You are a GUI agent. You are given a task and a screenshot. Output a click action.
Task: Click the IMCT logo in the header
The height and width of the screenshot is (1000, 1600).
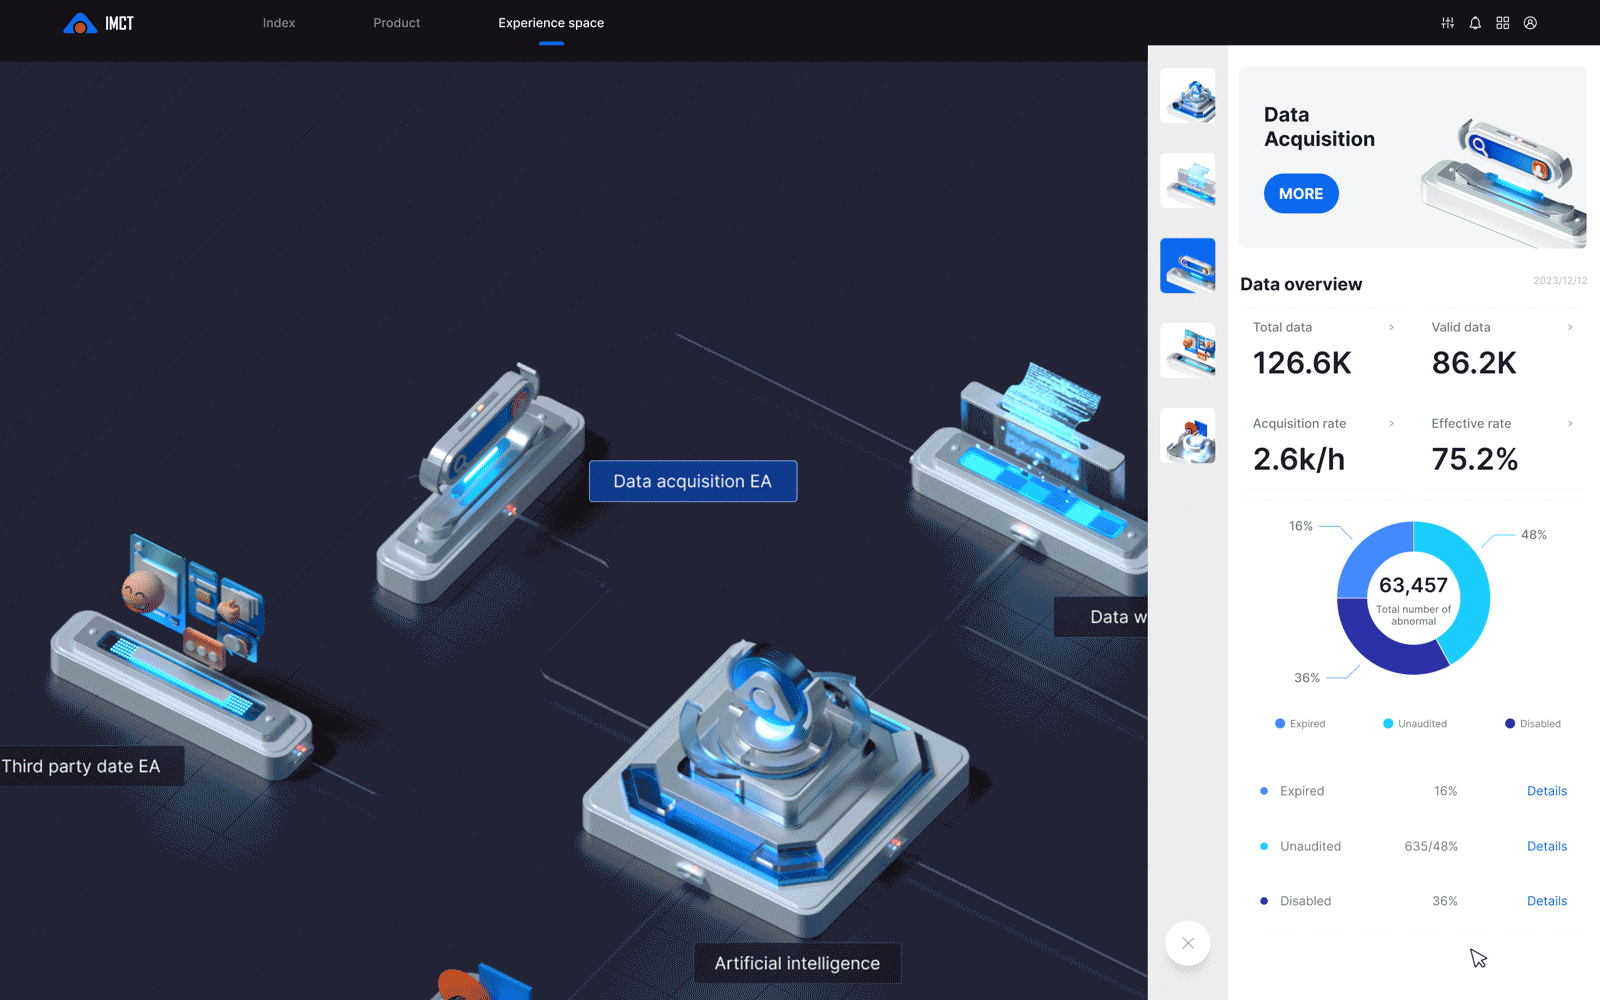tap(98, 23)
